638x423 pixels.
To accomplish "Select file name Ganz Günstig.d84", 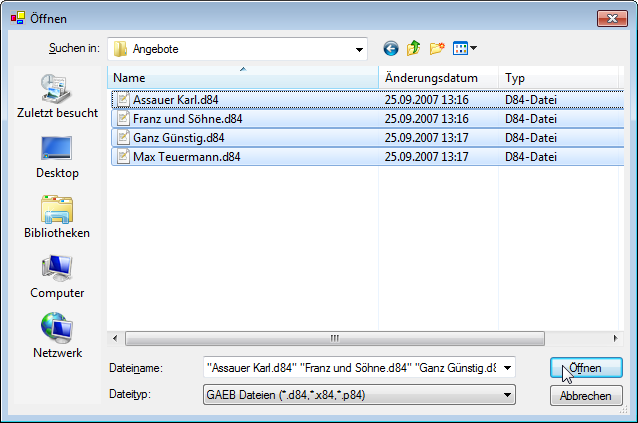I will [x=179, y=137].
